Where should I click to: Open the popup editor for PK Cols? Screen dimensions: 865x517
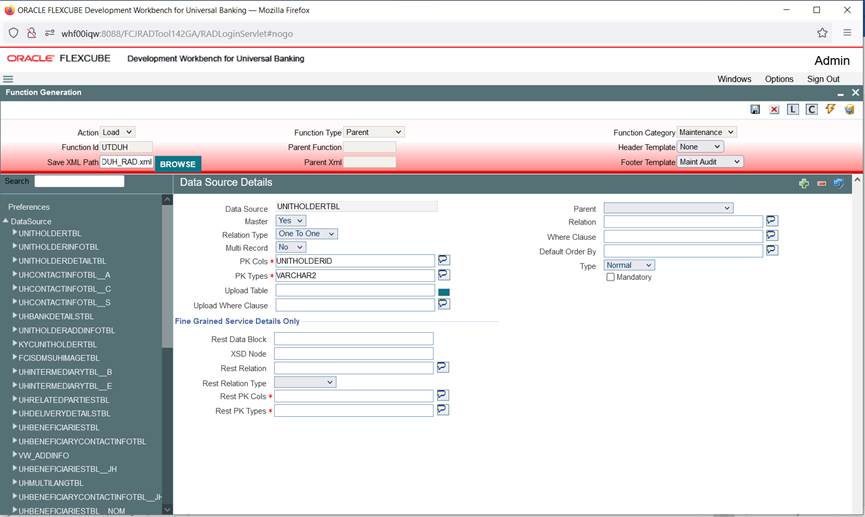(x=444, y=260)
